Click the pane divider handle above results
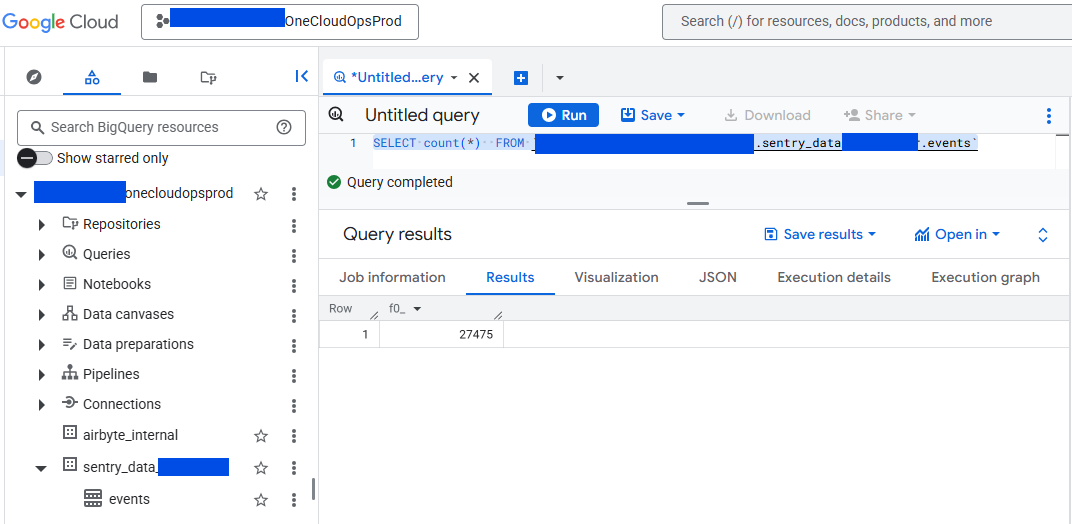This screenshot has height=524, width=1072. pos(698,203)
